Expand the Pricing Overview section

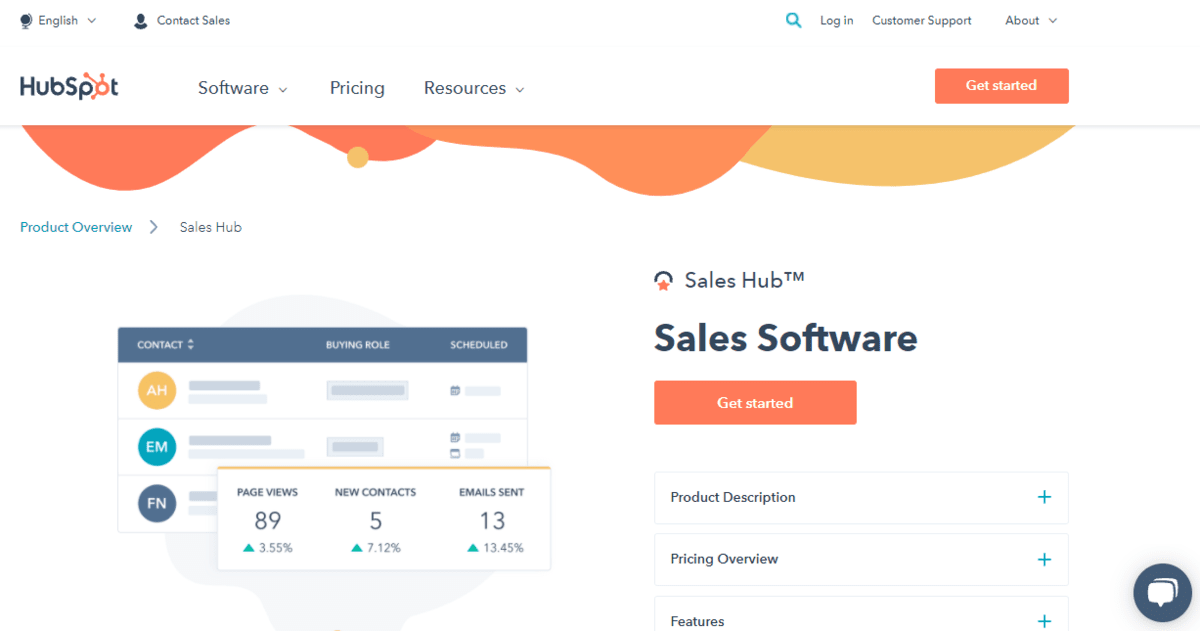click(861, 559)
